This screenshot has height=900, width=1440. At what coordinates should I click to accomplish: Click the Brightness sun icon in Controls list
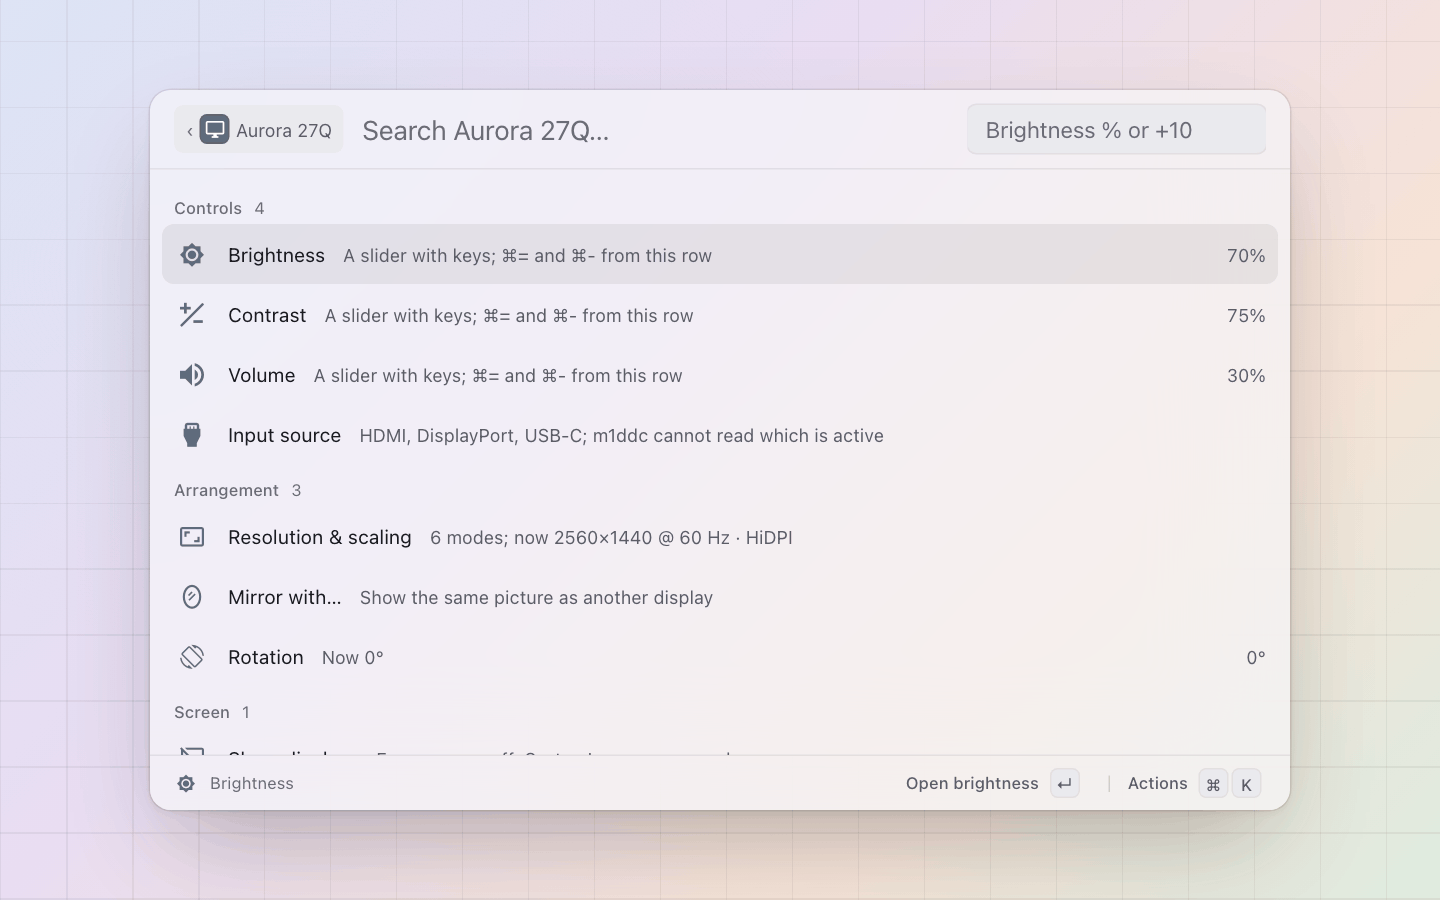[192, 255]
